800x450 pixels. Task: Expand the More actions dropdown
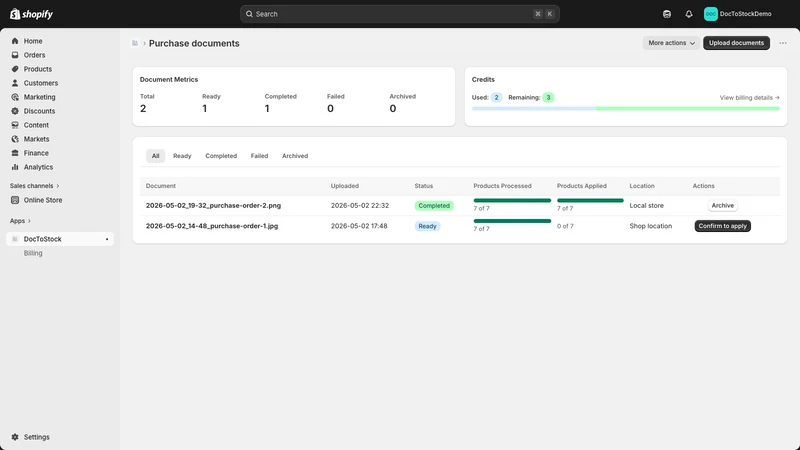tap(671, 43)
